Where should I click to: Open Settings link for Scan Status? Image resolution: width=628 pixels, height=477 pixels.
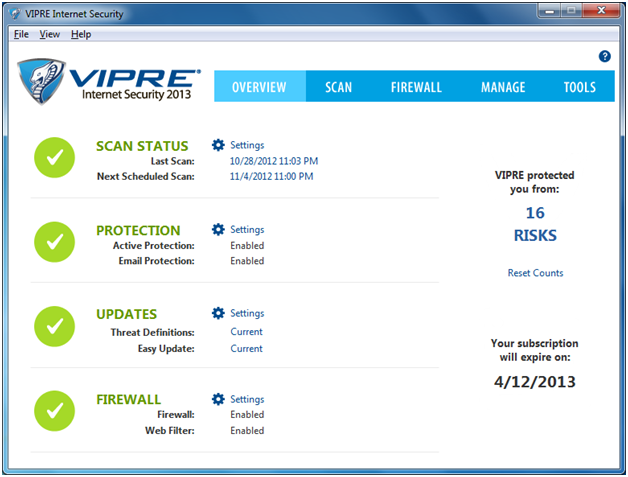pyautogui.click(x=247, y=145)
